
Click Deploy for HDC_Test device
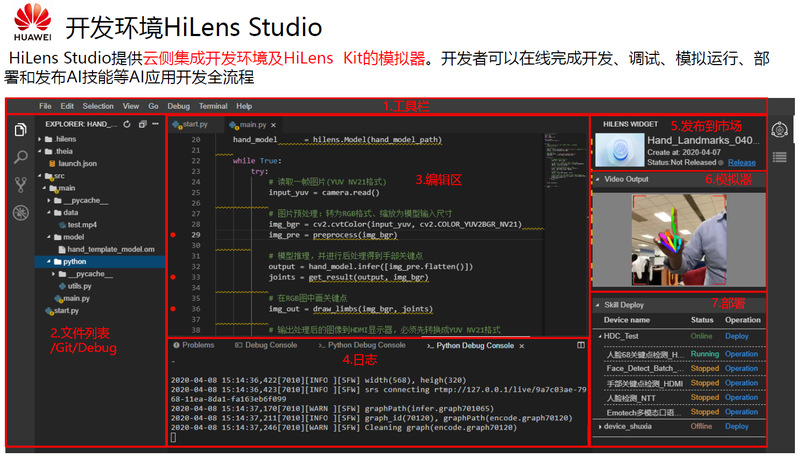pos(736,336)
